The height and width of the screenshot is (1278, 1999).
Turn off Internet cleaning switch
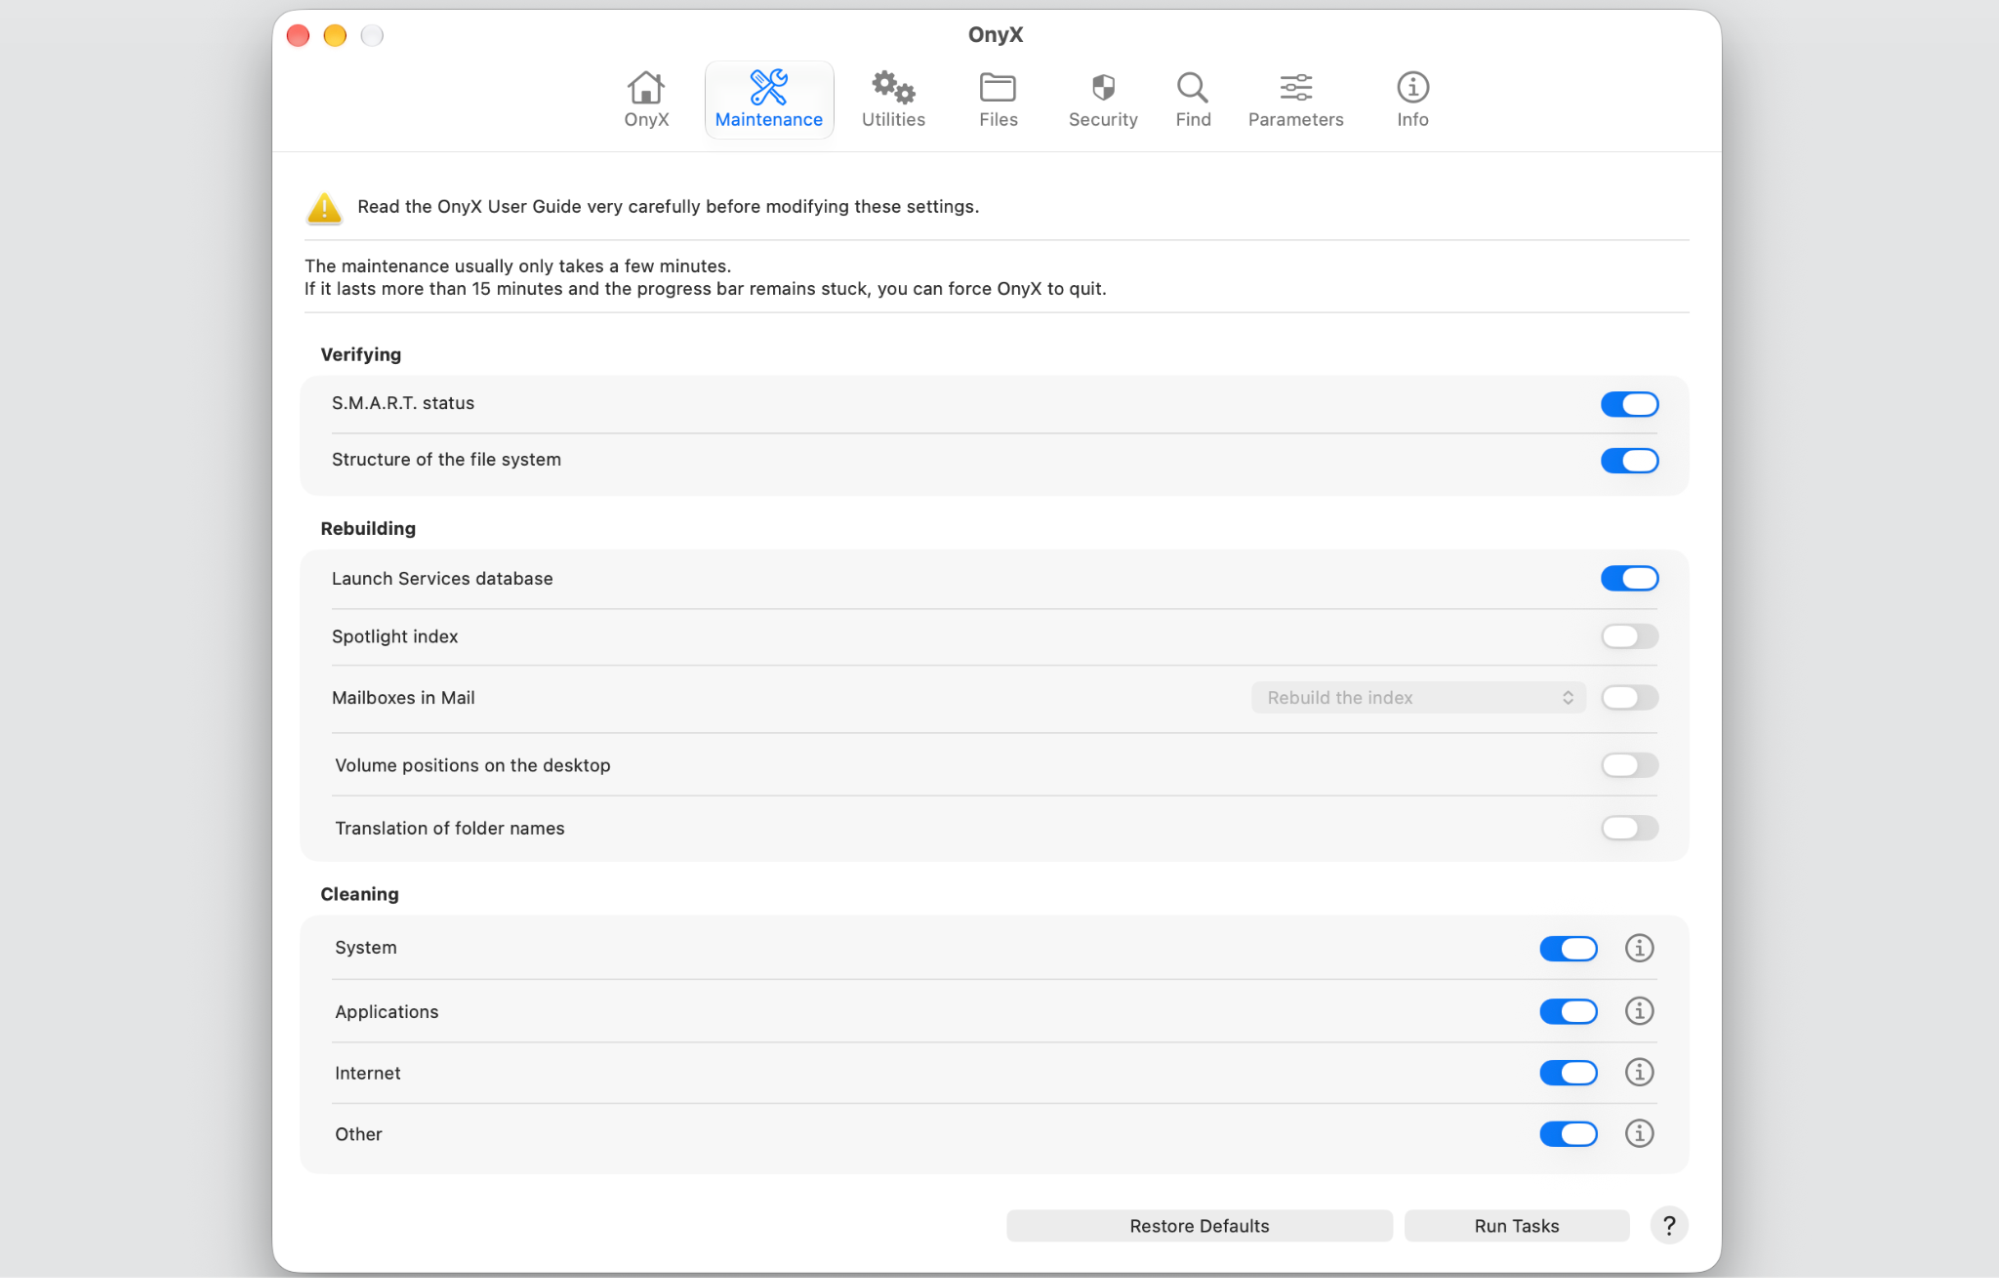coord(1568,1073)
